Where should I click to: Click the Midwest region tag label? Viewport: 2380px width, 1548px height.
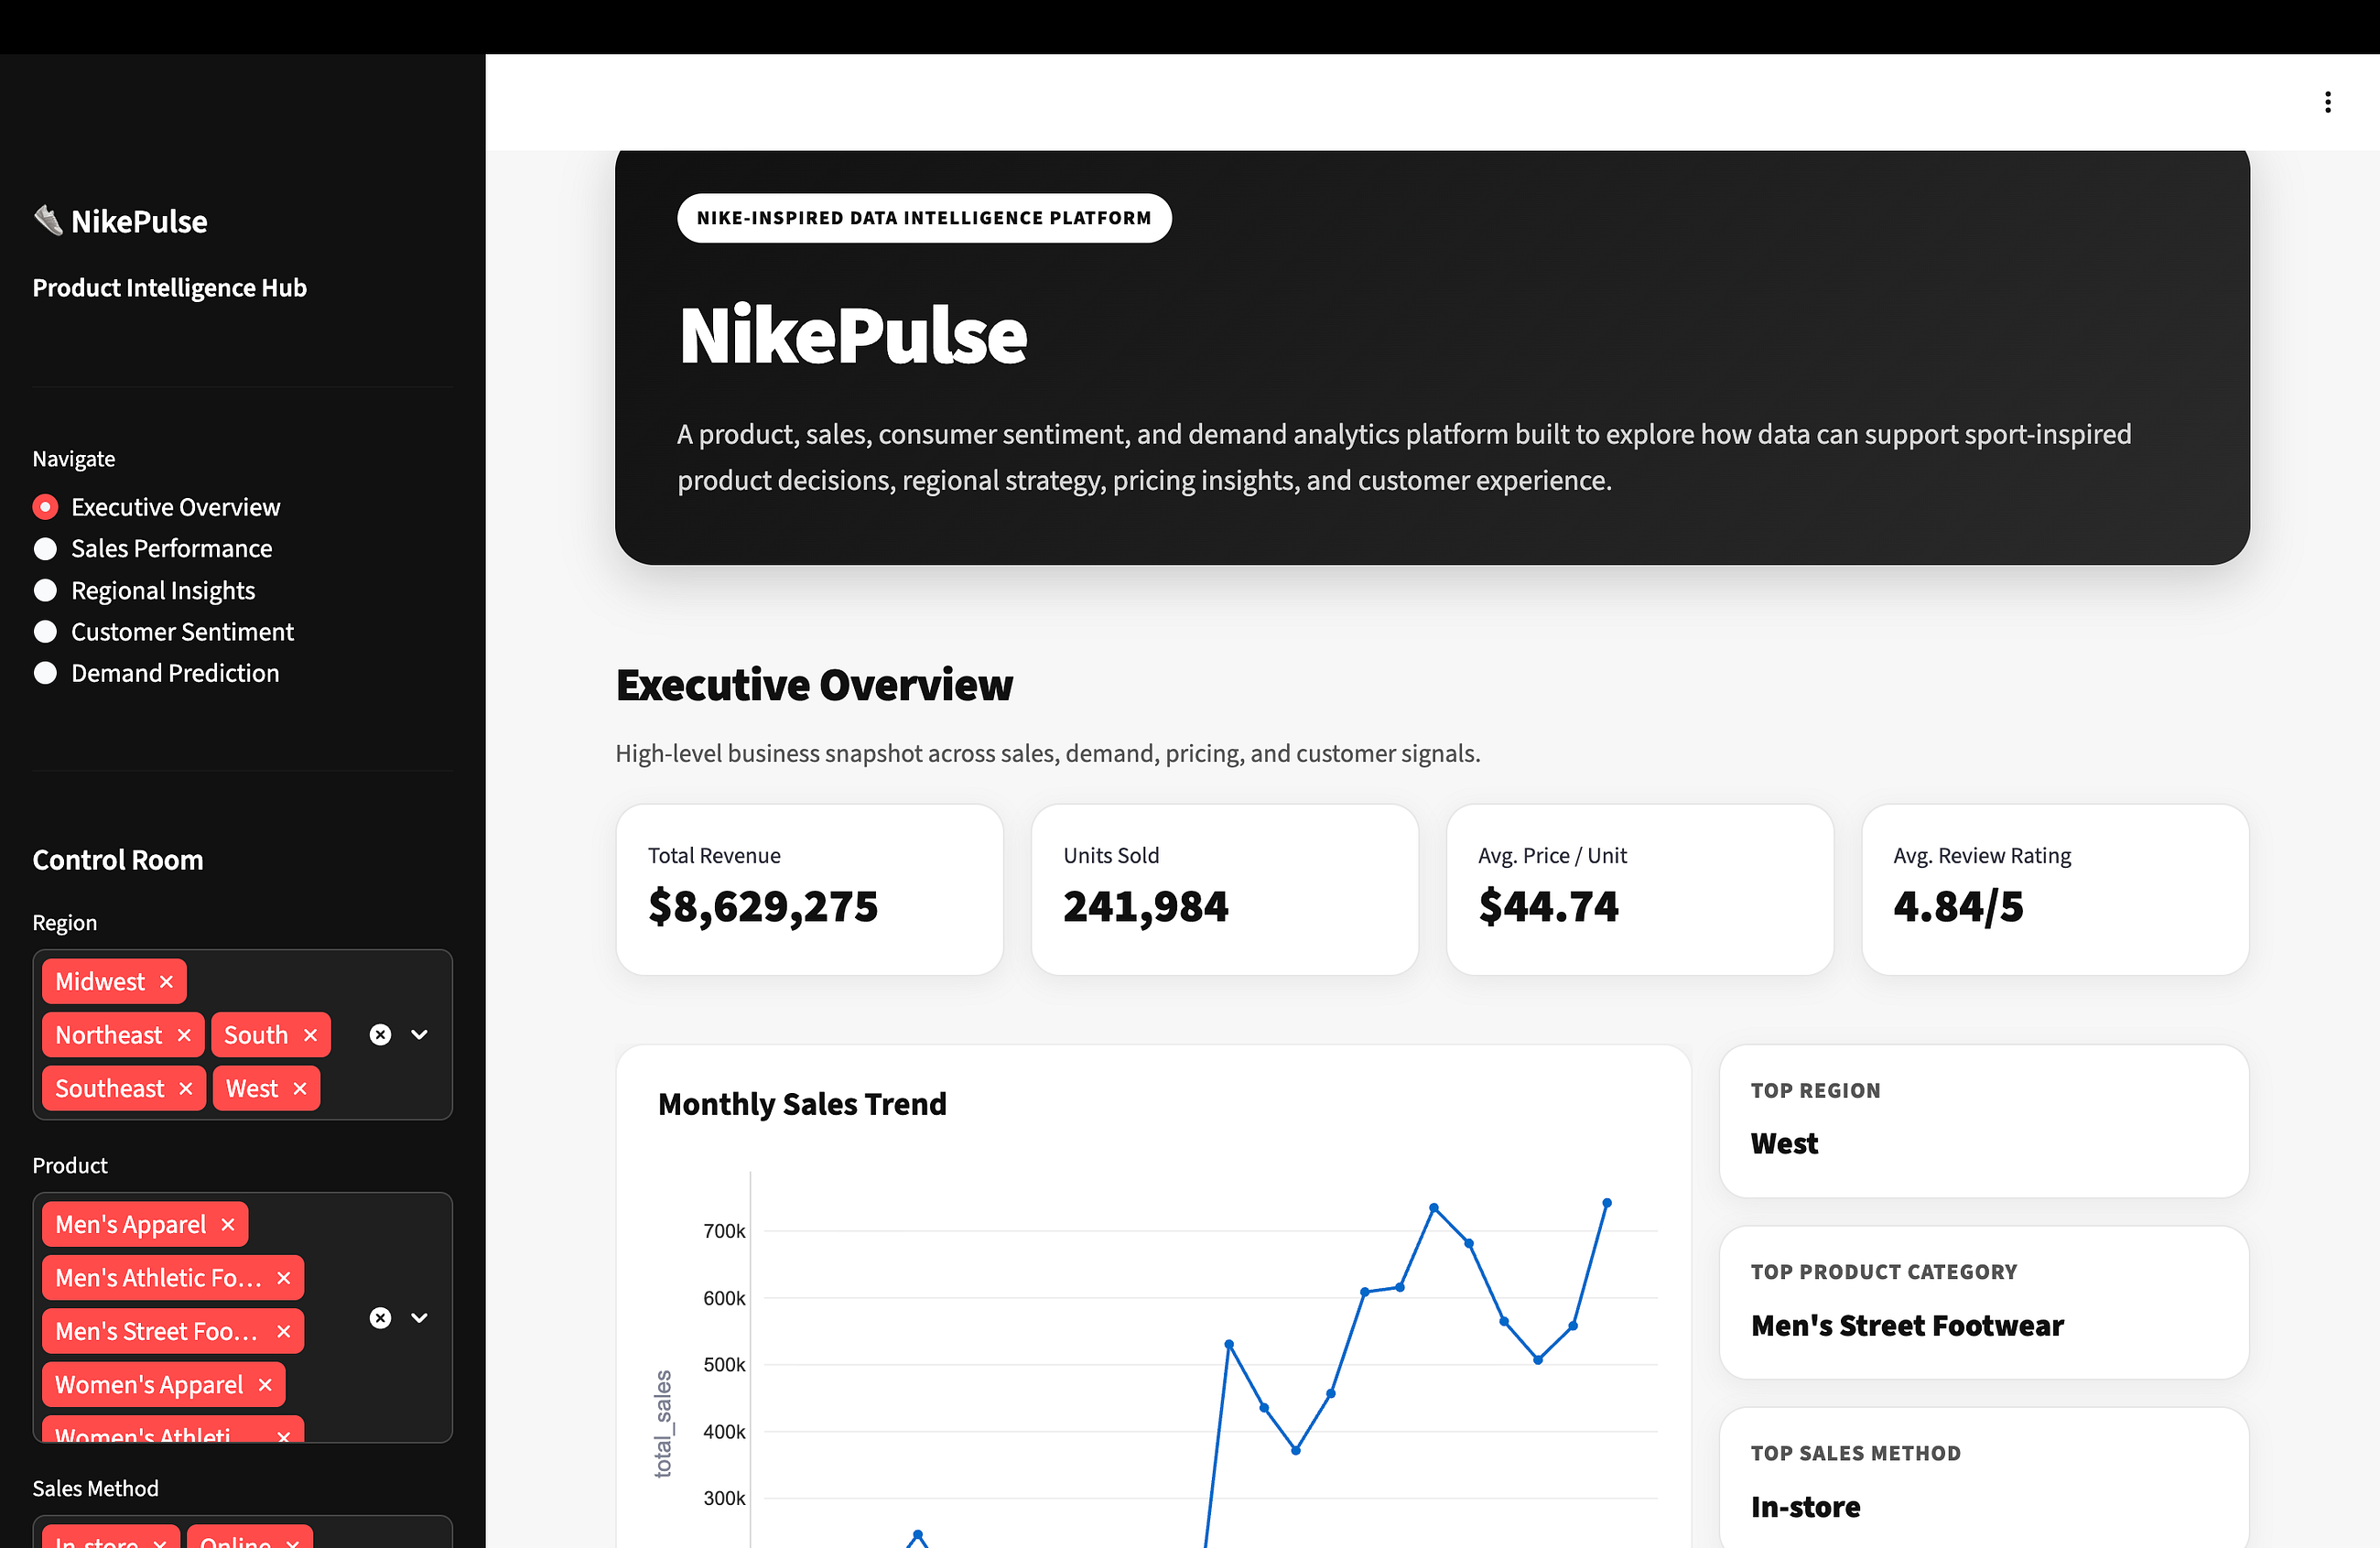(100, 982)
